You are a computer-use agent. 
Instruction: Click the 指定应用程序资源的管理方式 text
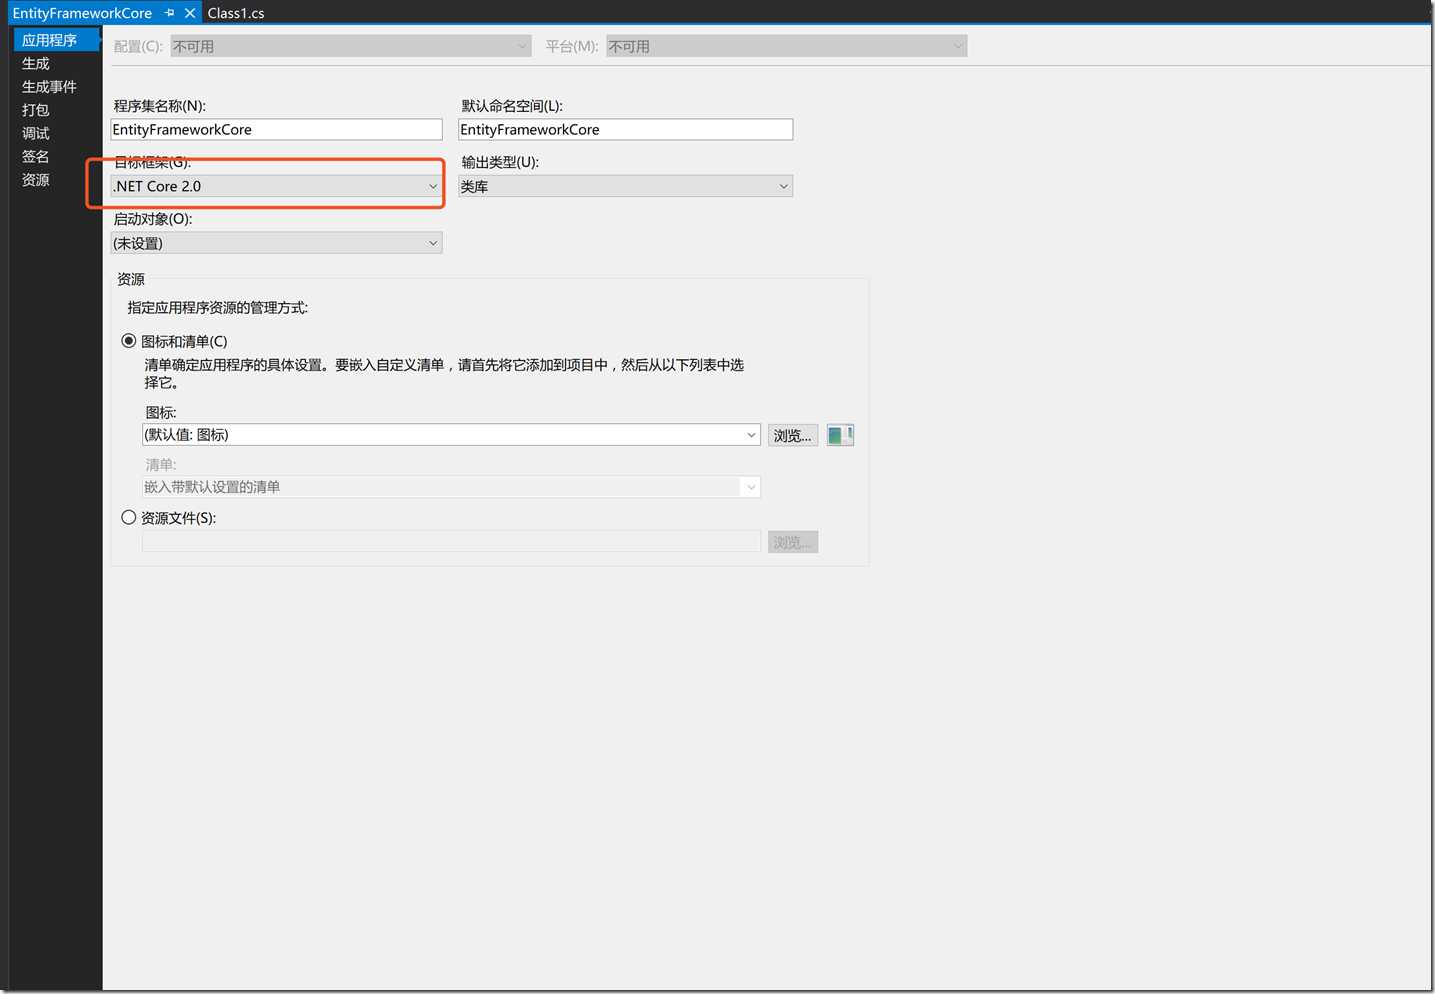coord(217,308)
